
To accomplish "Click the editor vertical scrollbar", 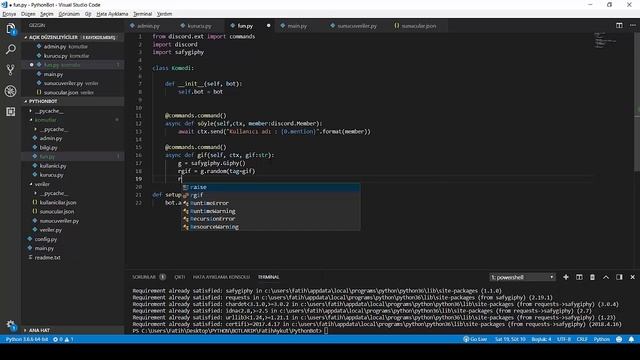I will point(637,102).
